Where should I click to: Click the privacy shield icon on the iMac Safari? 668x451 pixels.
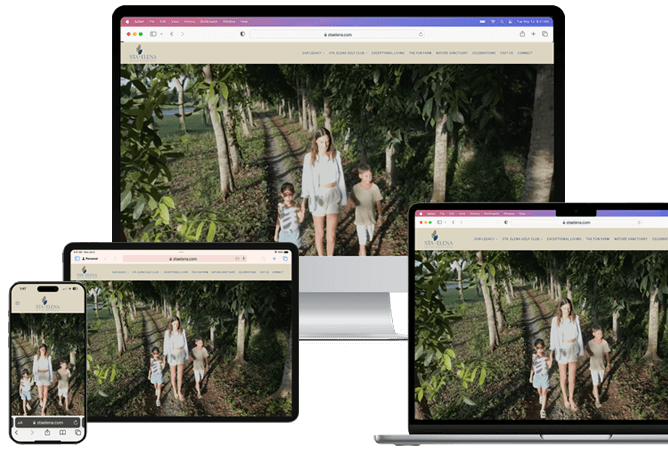tap(242, 34)
